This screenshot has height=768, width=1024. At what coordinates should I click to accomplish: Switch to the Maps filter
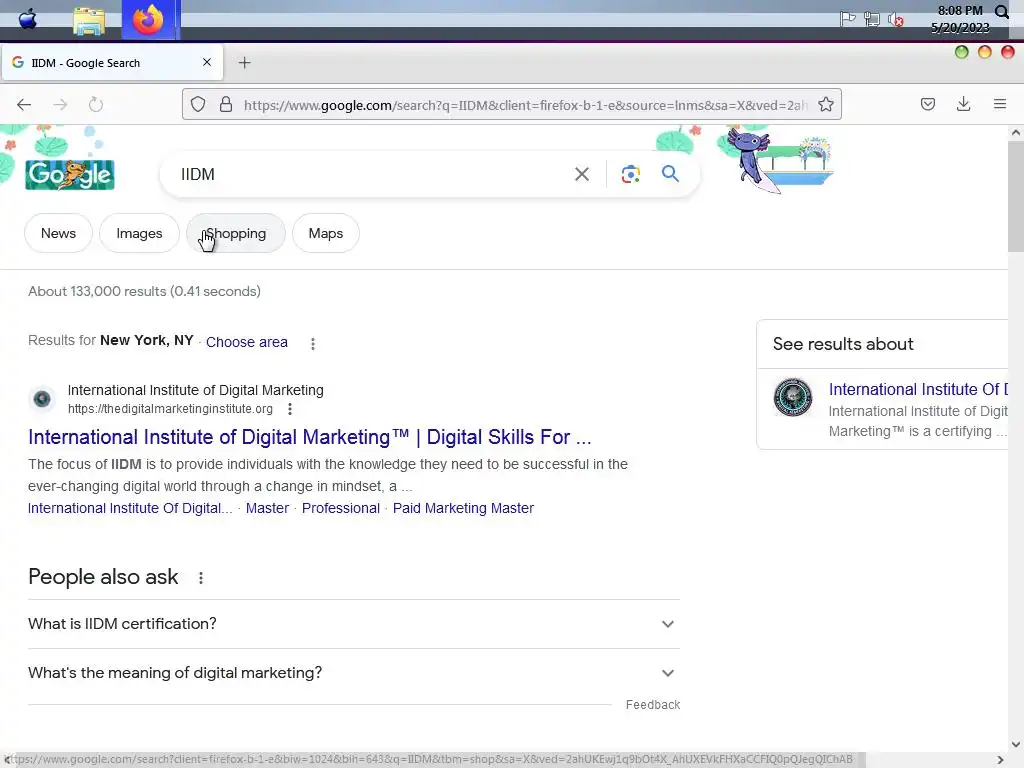pyautogui.click(x=325, y=233)
